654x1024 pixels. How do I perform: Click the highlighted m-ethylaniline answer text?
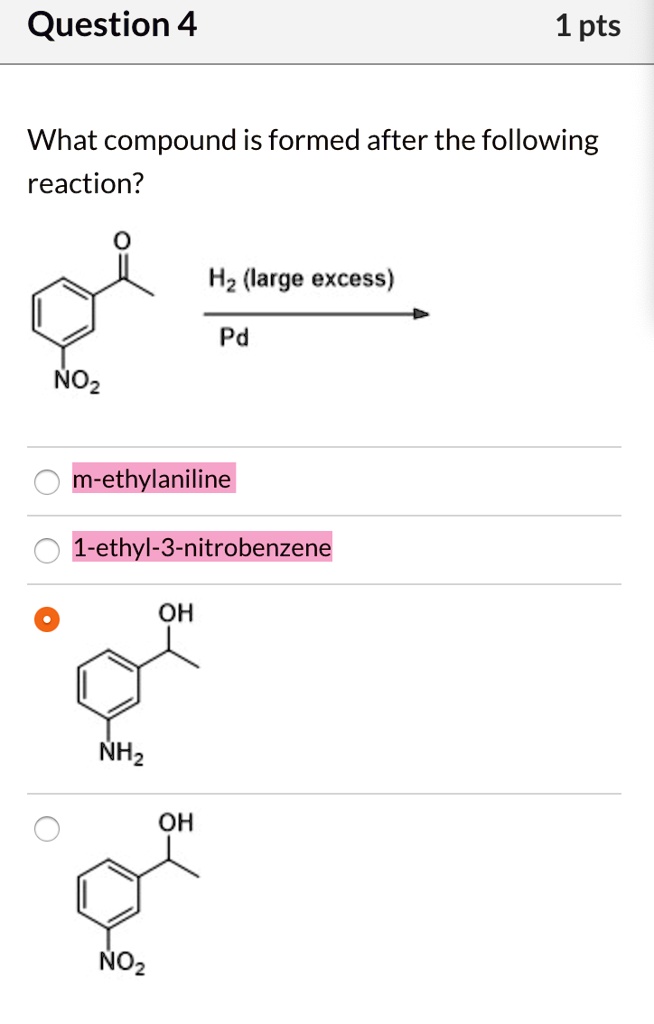[x=151, y=480]
